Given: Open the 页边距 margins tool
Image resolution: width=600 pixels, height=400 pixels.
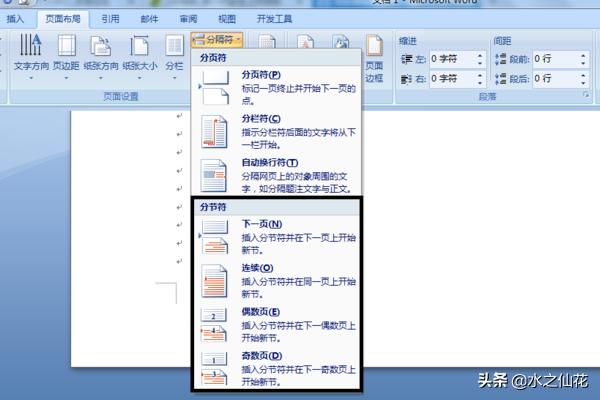Looking at the screenshot, I should [66, 56].
